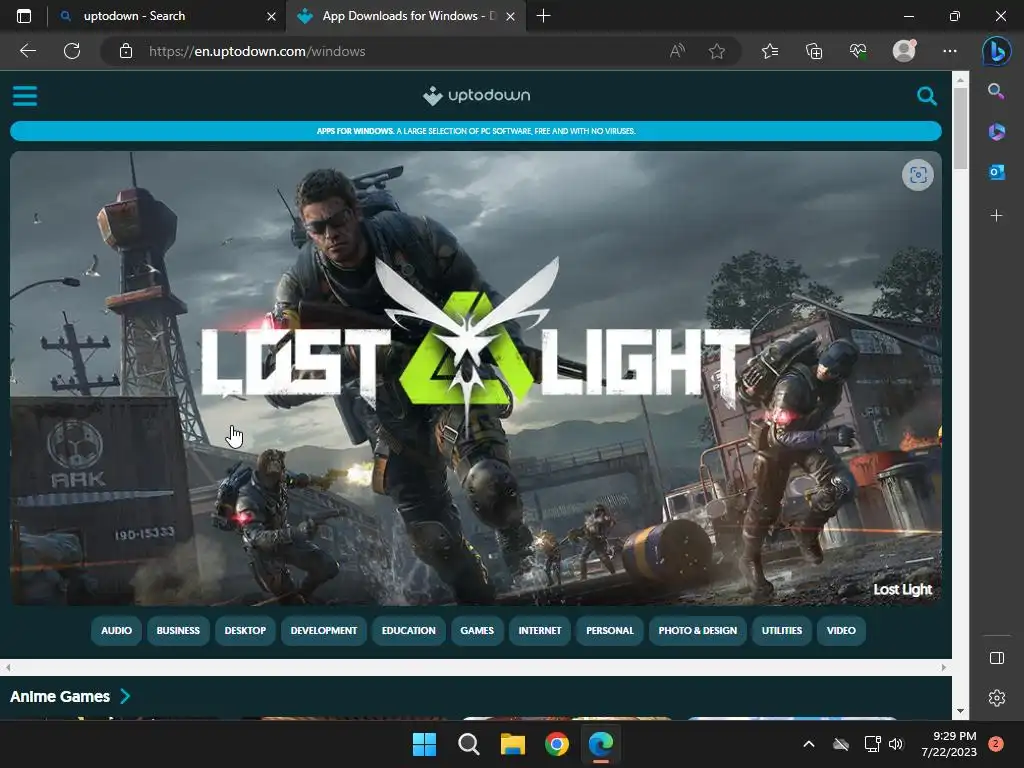The width and height of the screenshot is (1024, 768).
Task: Open the clock and date panel
Action: click(x=949, y=744)
